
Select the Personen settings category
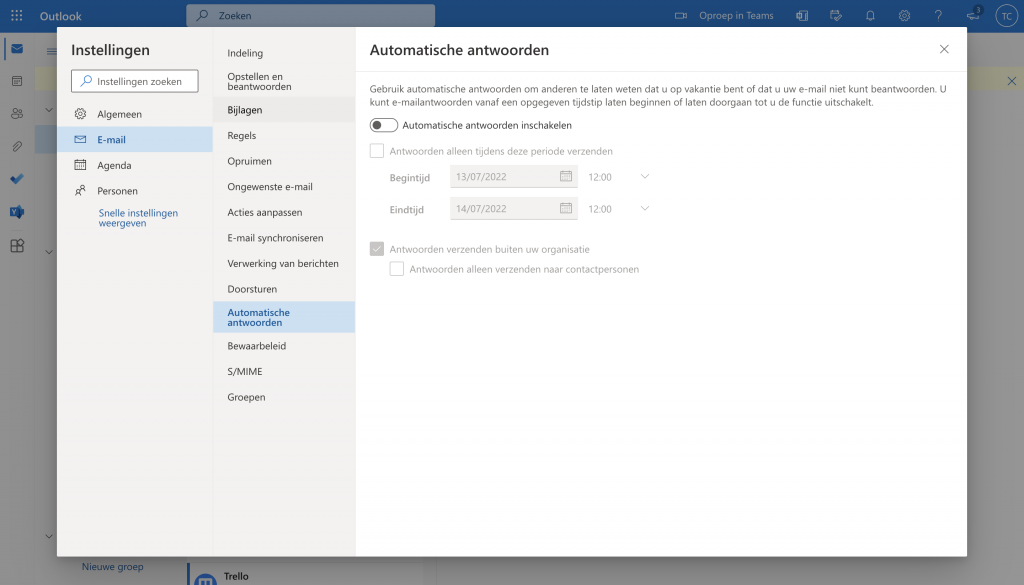[135, 191]
